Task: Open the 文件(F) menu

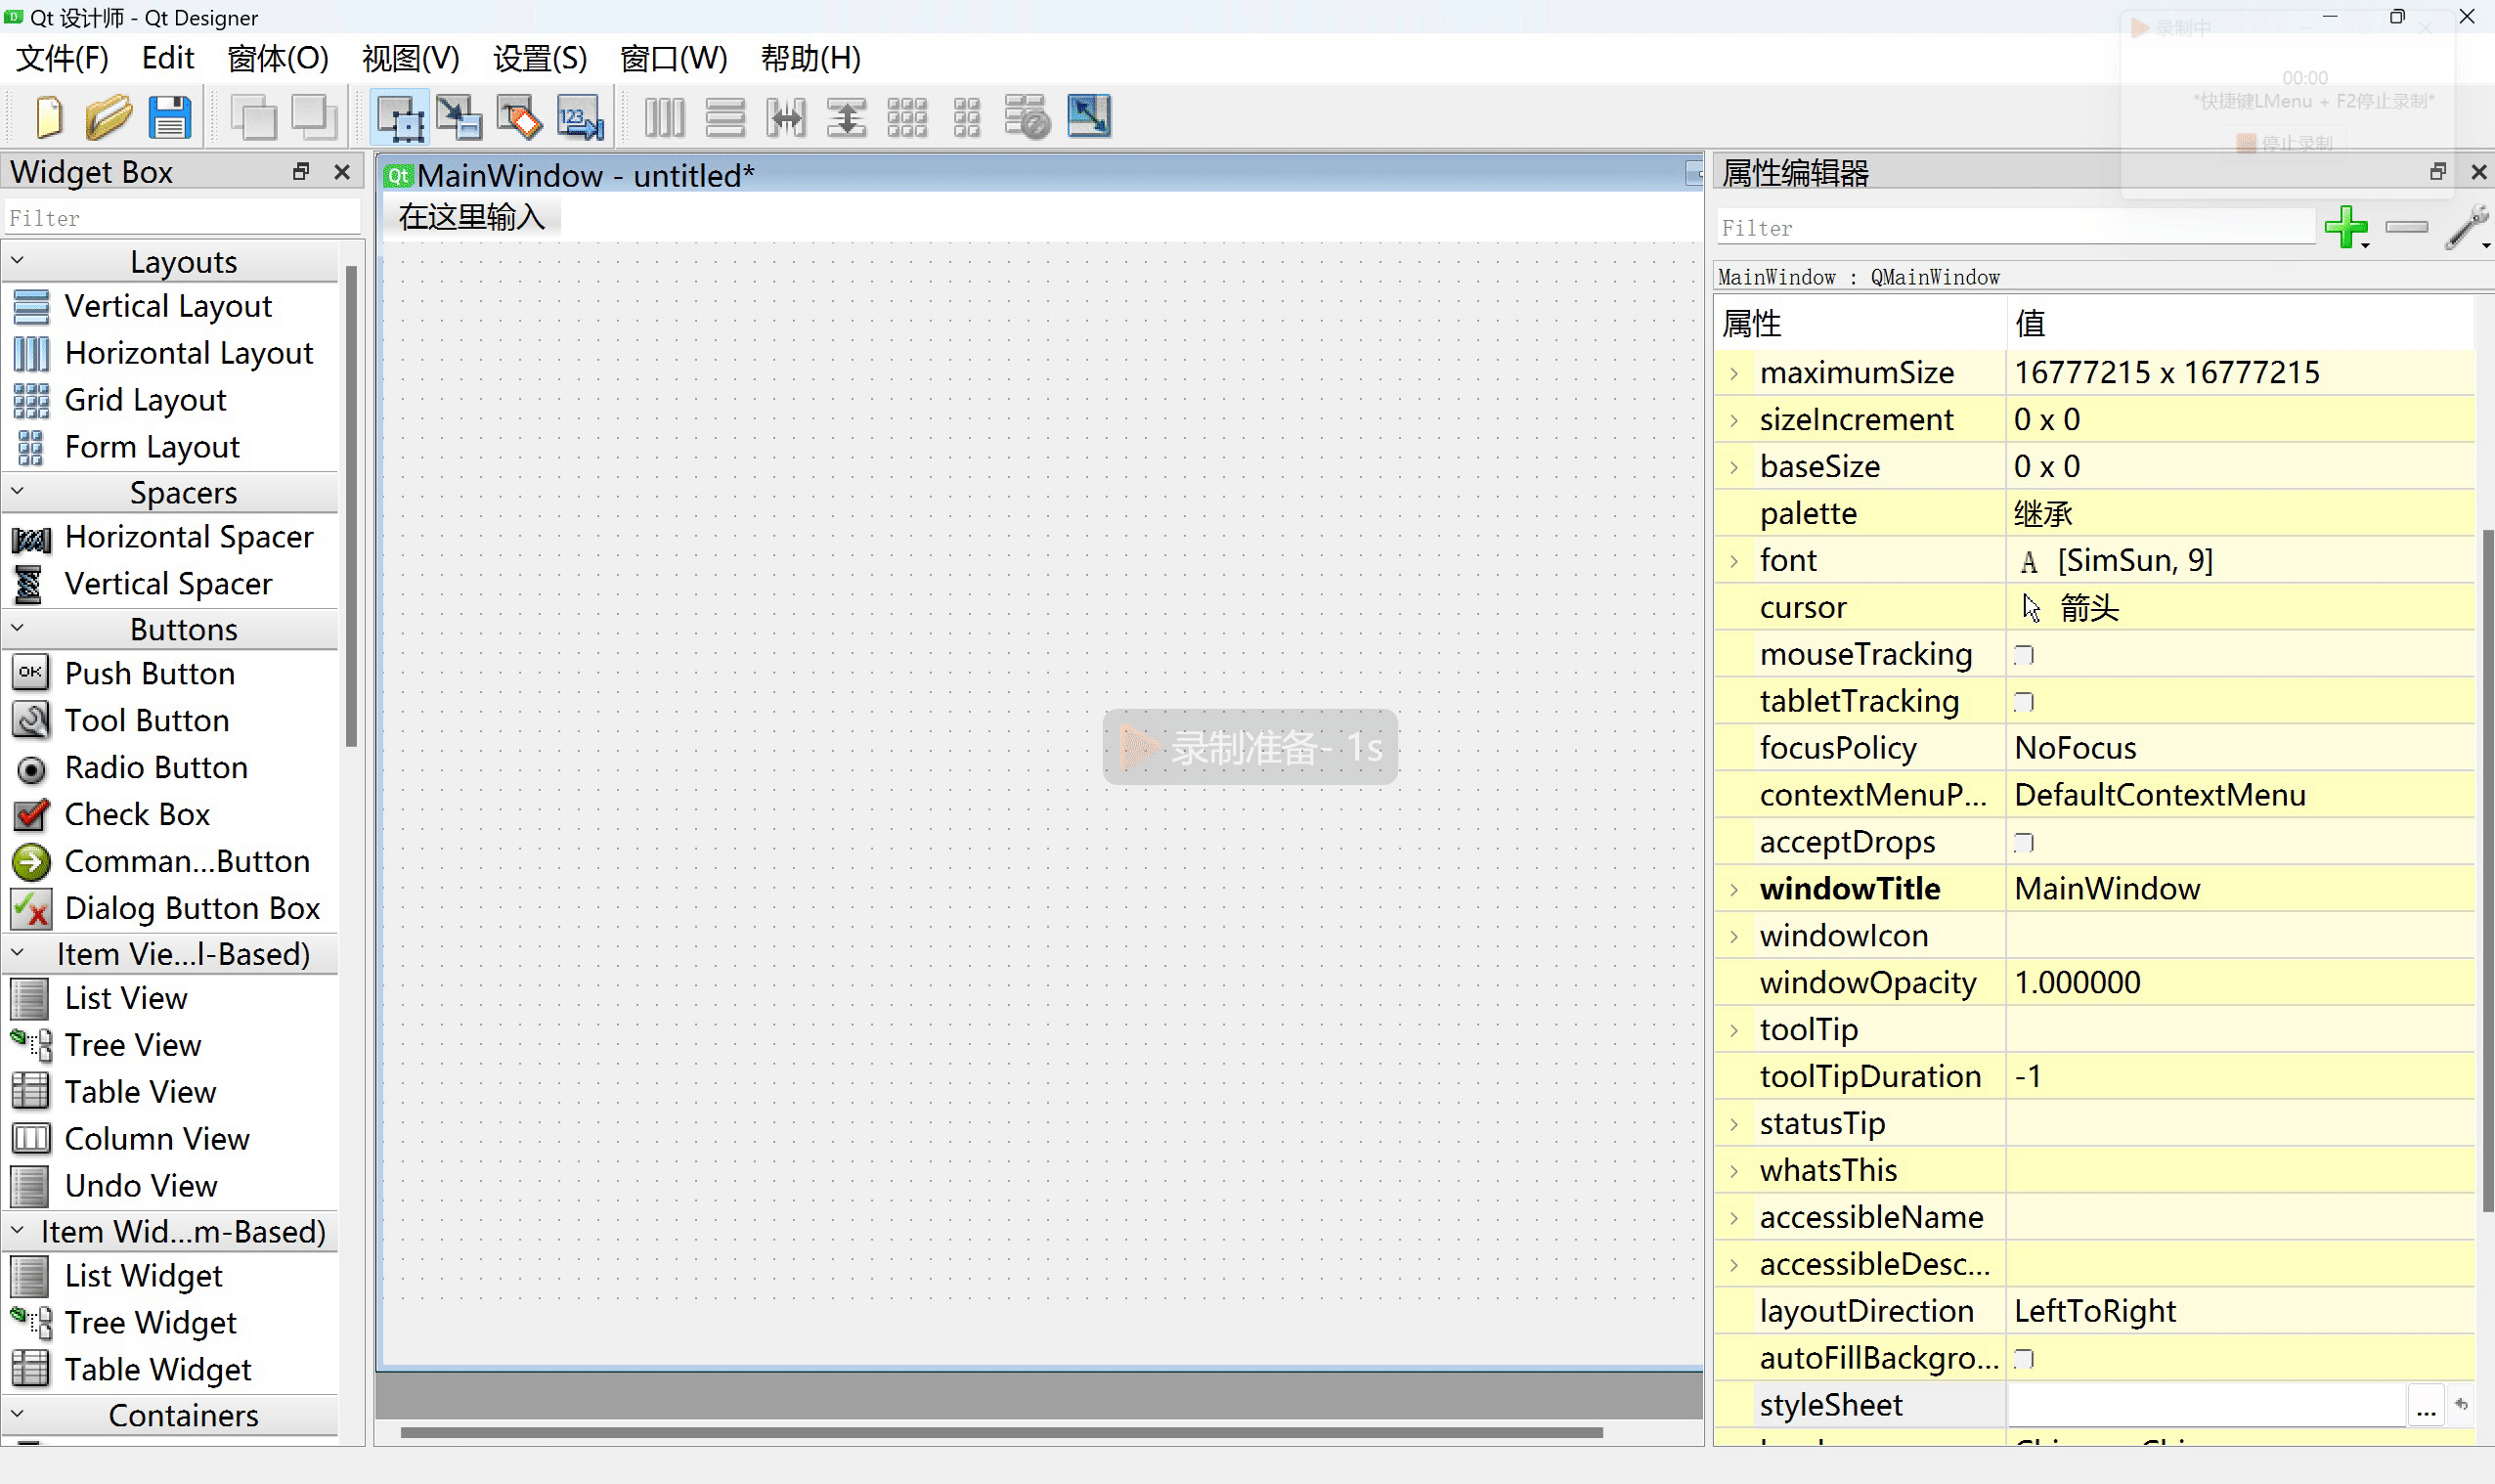Action: (x=62, y=58)
